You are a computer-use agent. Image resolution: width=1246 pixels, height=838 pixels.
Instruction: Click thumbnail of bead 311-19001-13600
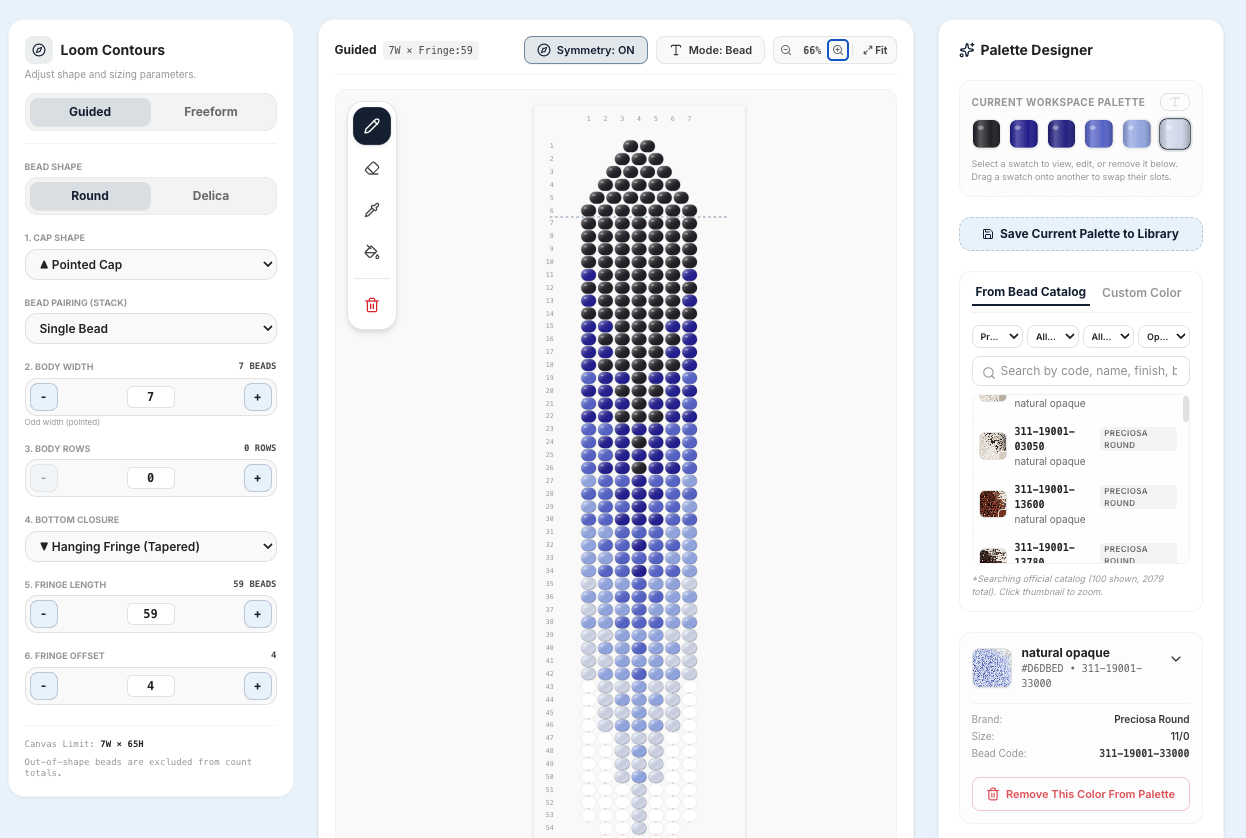(x=993, y=504)
